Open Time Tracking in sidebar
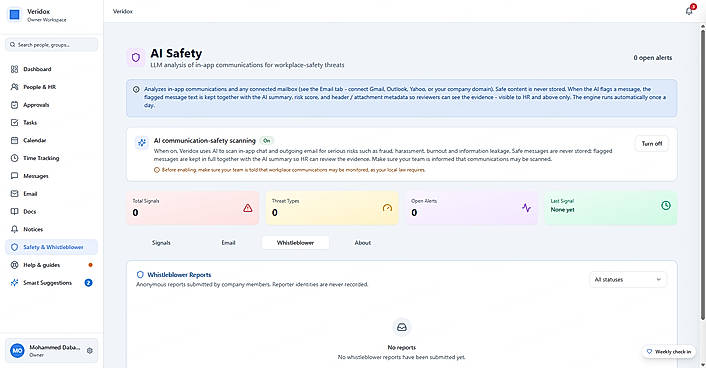This screenshot has width=706, height=368. pyautogui.click(x=51, y=158)
